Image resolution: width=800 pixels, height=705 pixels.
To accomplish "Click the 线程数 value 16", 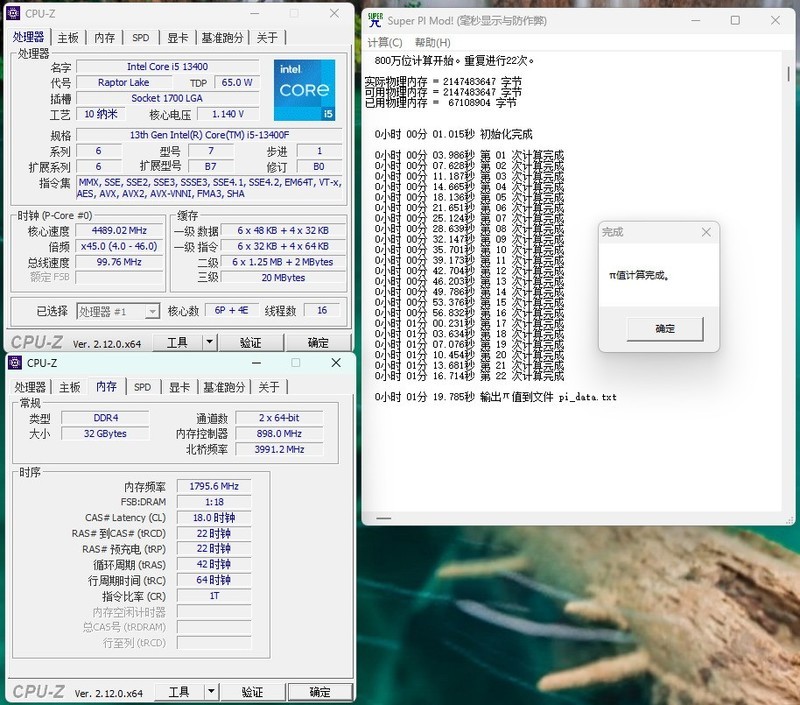I will click(x=322, y=311).
